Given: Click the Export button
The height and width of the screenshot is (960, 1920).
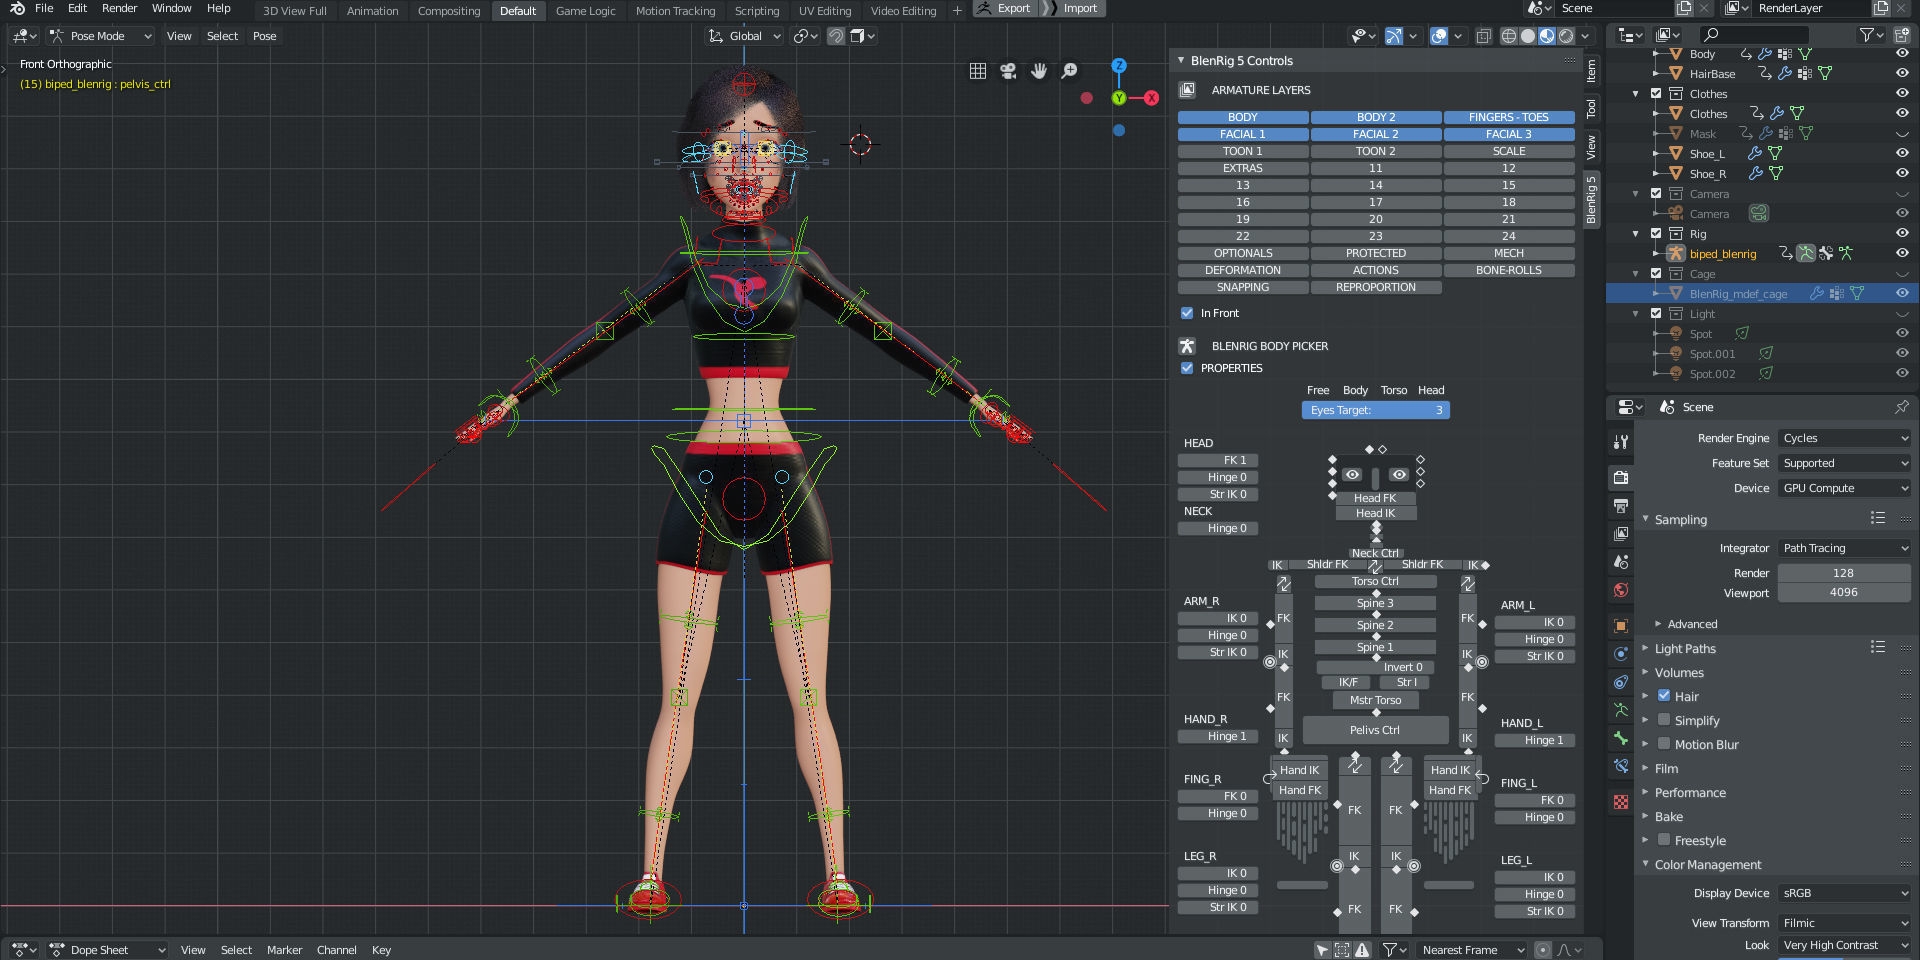Looking at the screenshot, I should click(x=1003, y=8).
